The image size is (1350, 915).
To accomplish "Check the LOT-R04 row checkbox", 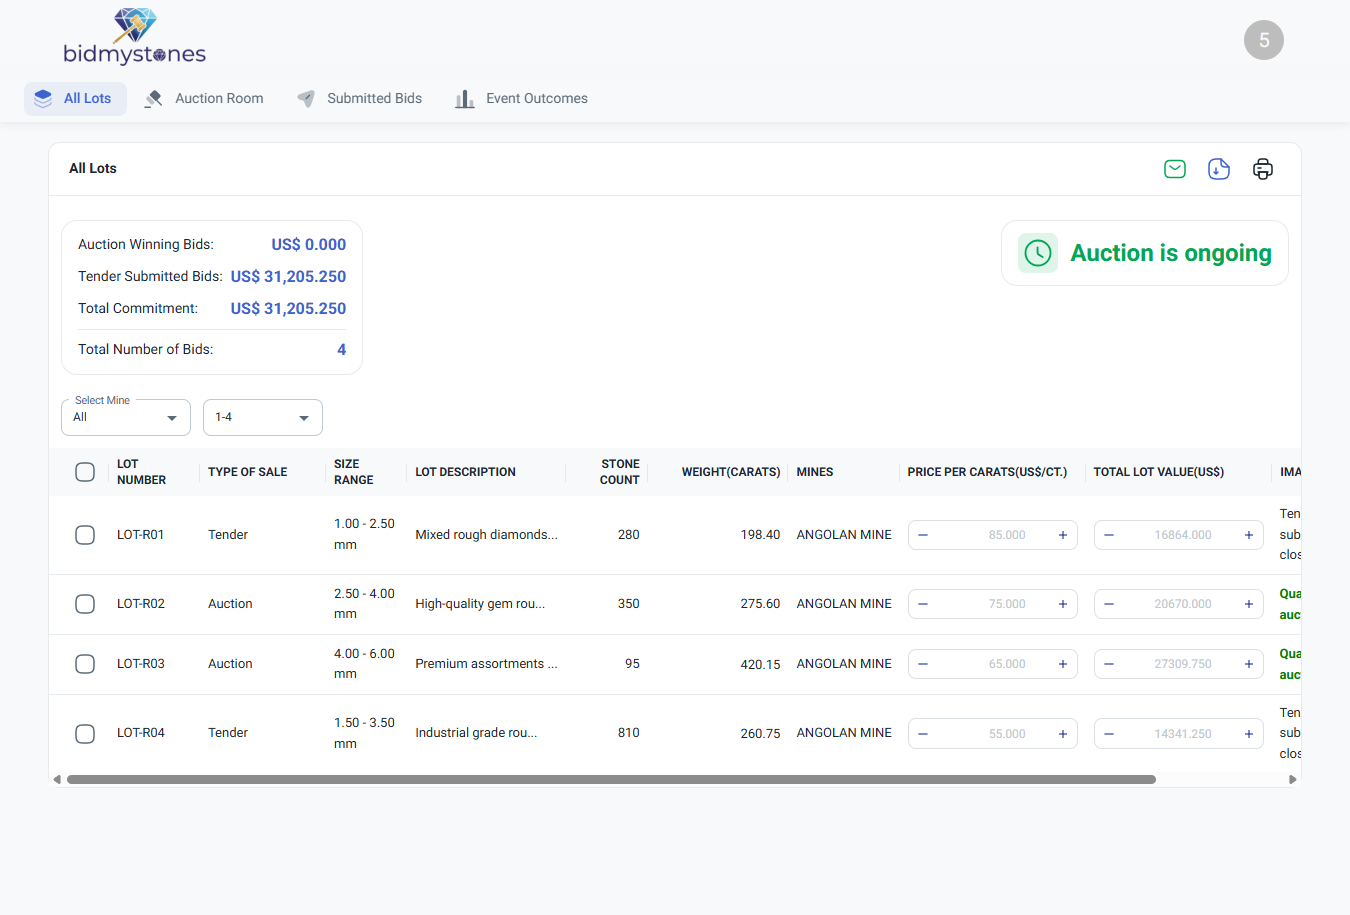I will click(85, 734).
